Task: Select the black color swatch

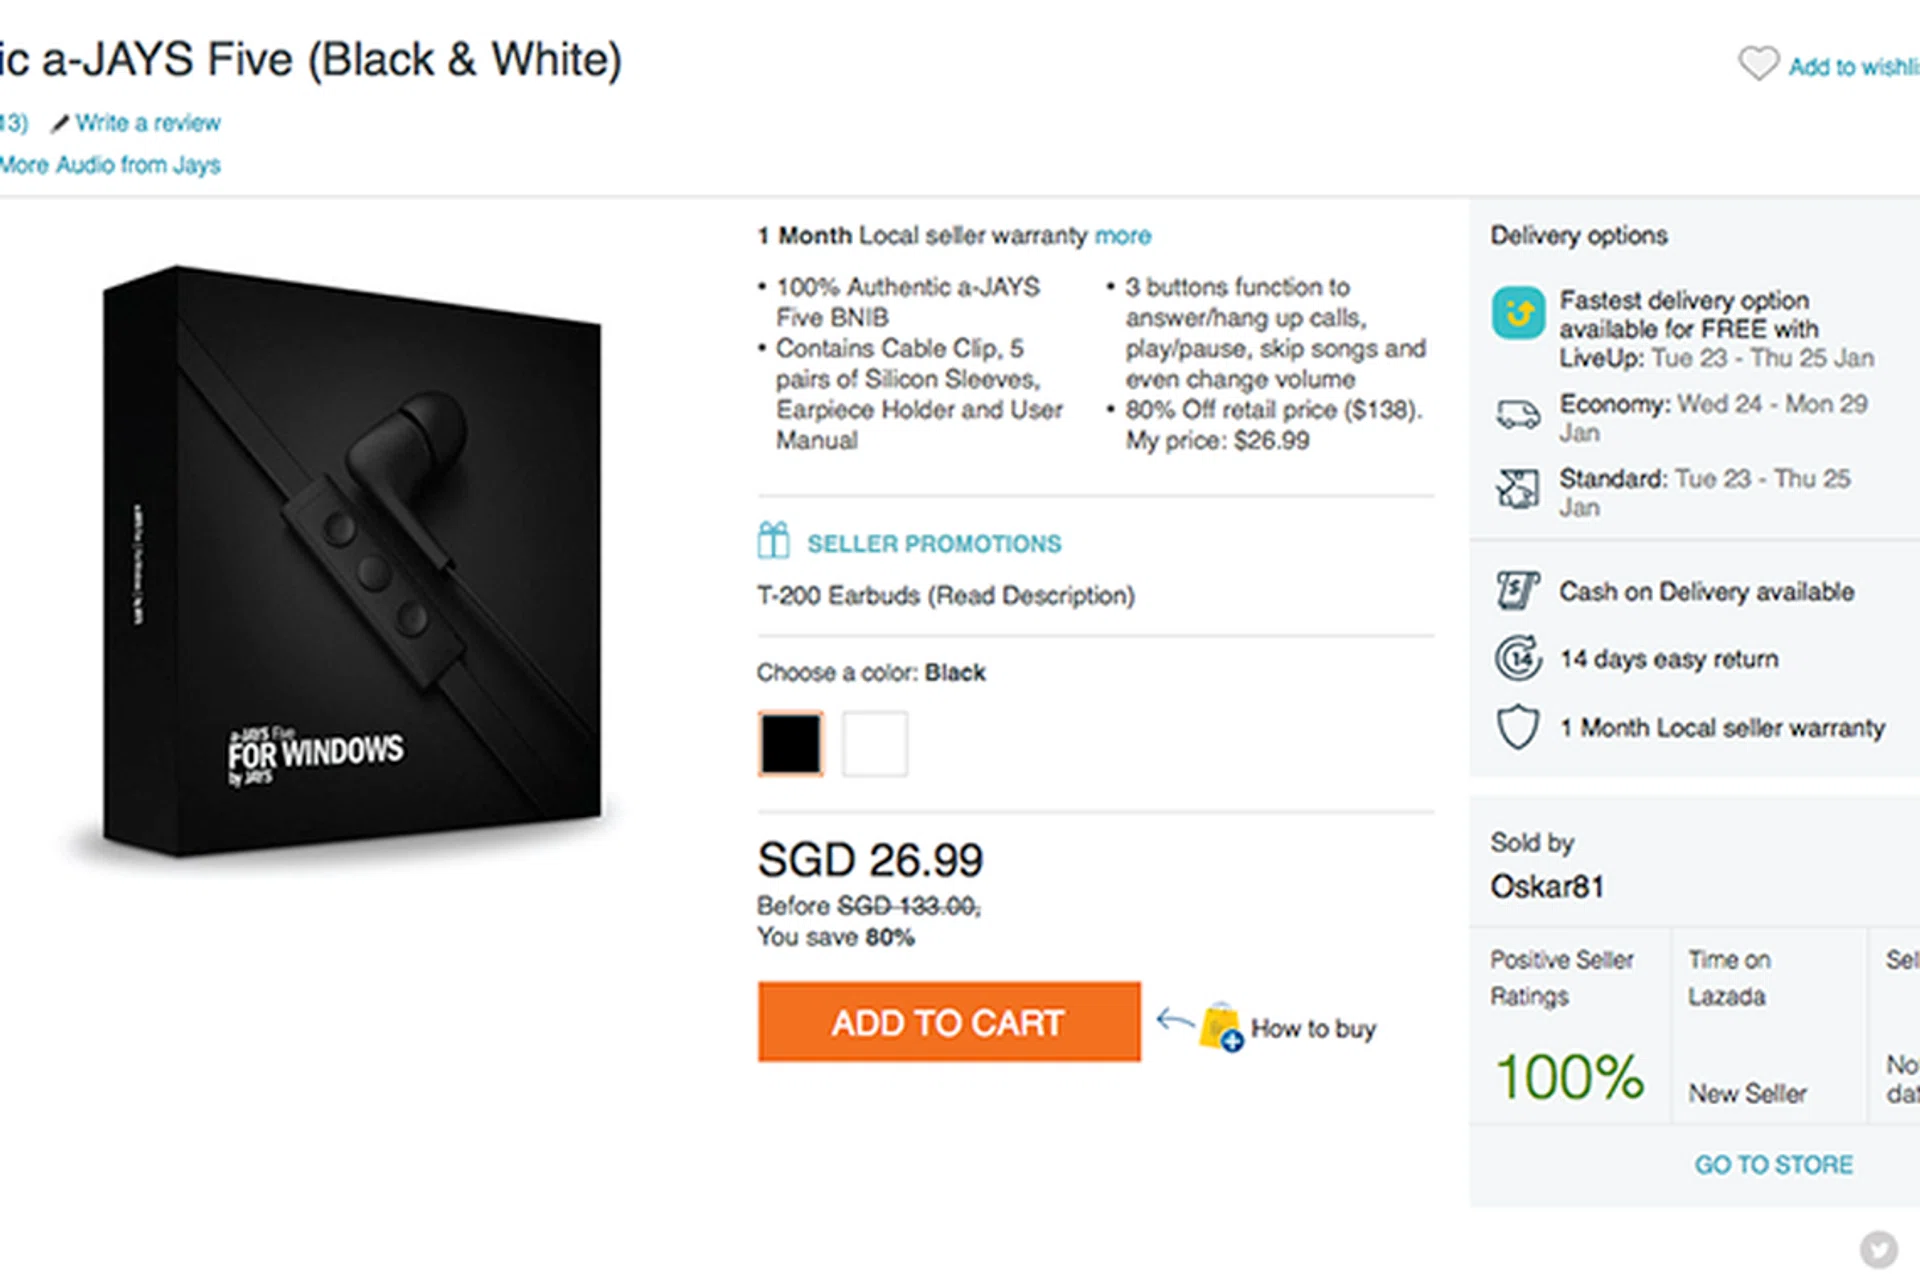Action: point(790,744)
